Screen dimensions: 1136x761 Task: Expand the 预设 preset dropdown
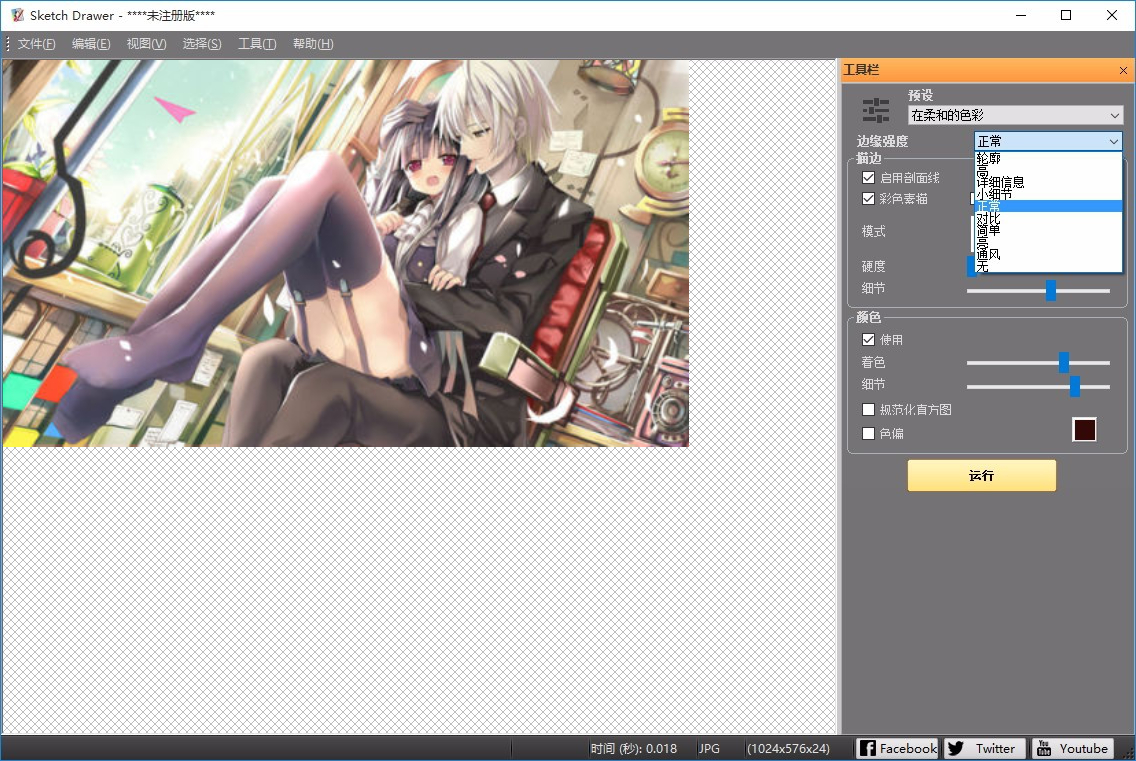pyautogui.click(x=1015, y=116)
